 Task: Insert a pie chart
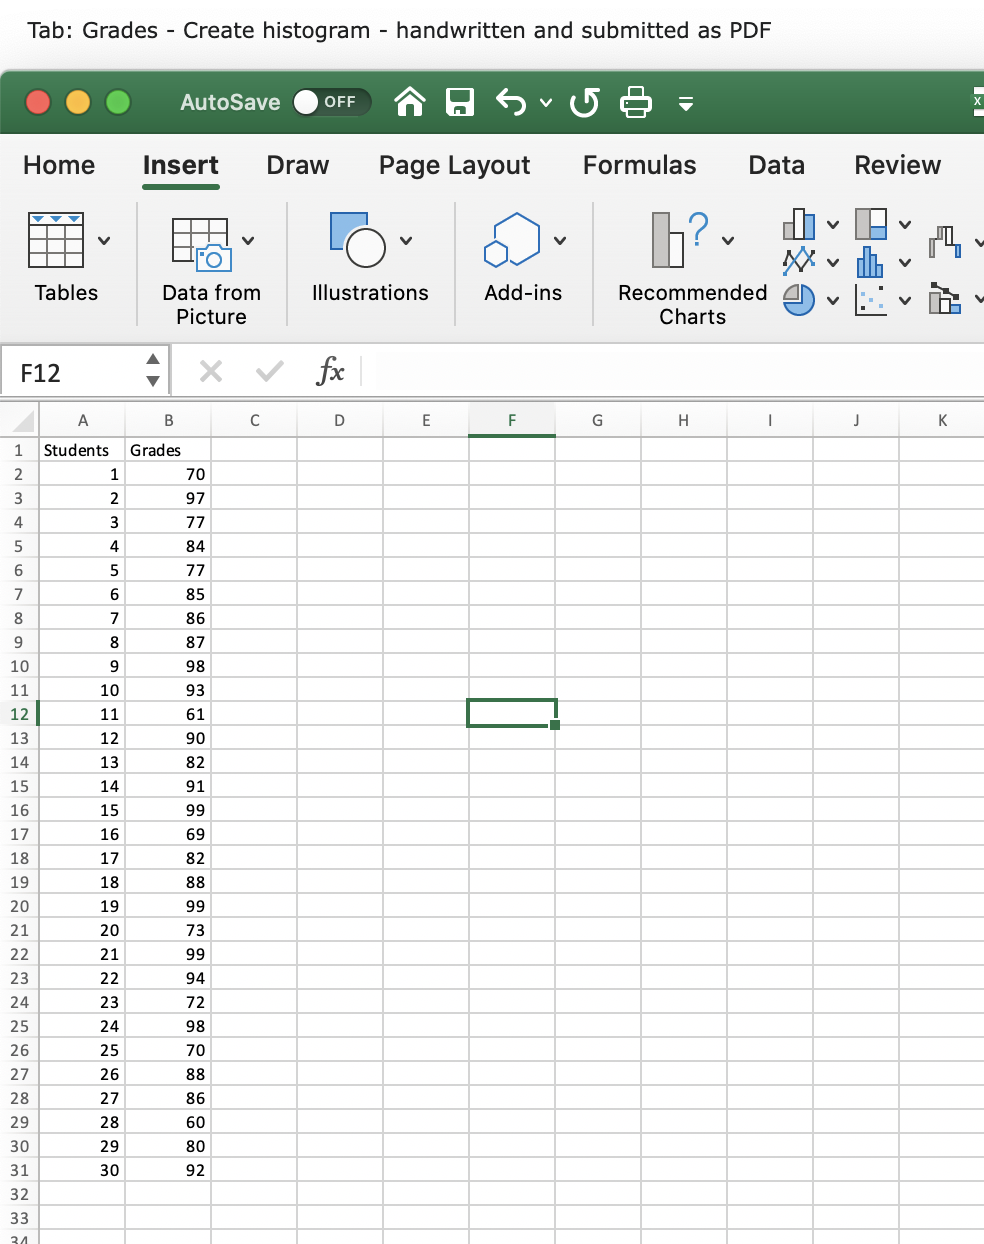coord(796,300)
